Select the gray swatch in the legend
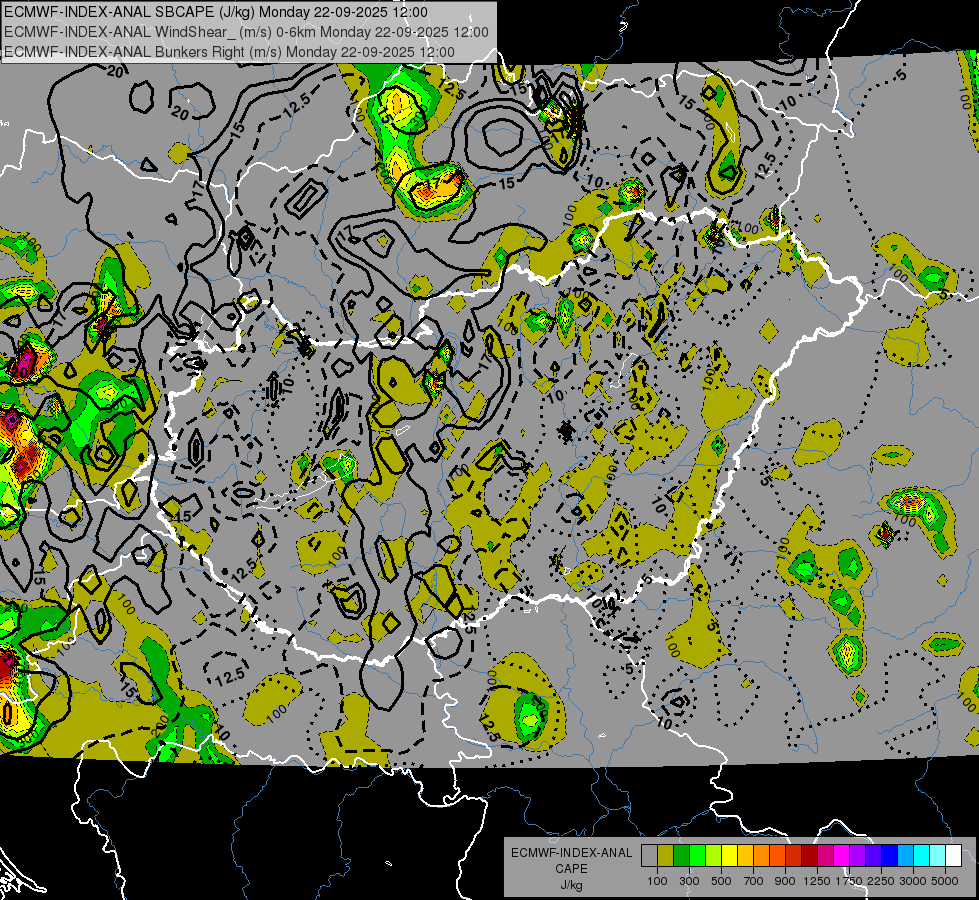The height and width of the screenshot is (900, 979). coord(649,856)
